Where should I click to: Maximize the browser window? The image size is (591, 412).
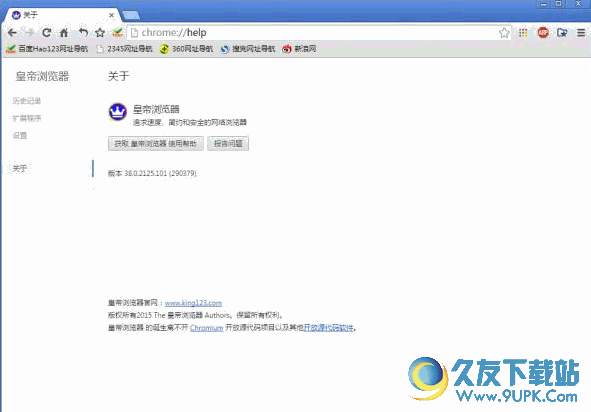(x=559, y=4)
